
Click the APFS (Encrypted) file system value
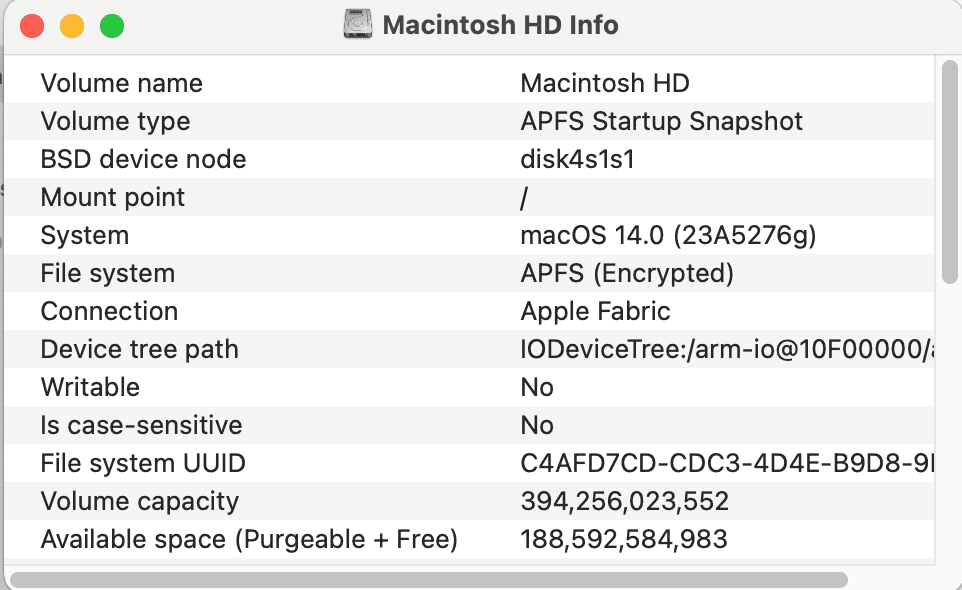(627, 273)
